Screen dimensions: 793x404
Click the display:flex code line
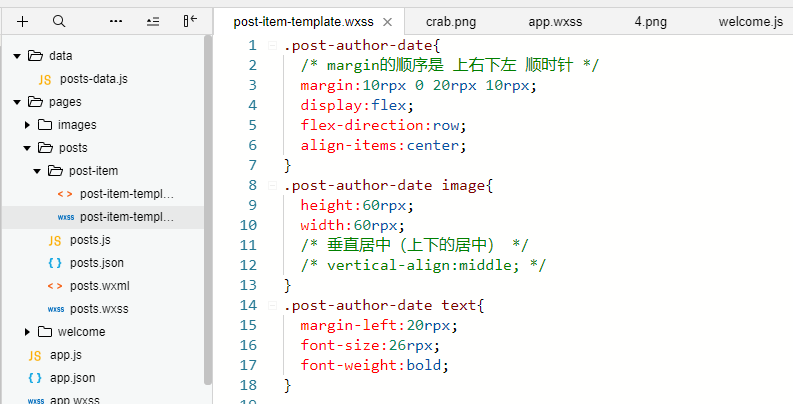click(x=357, y=106)
